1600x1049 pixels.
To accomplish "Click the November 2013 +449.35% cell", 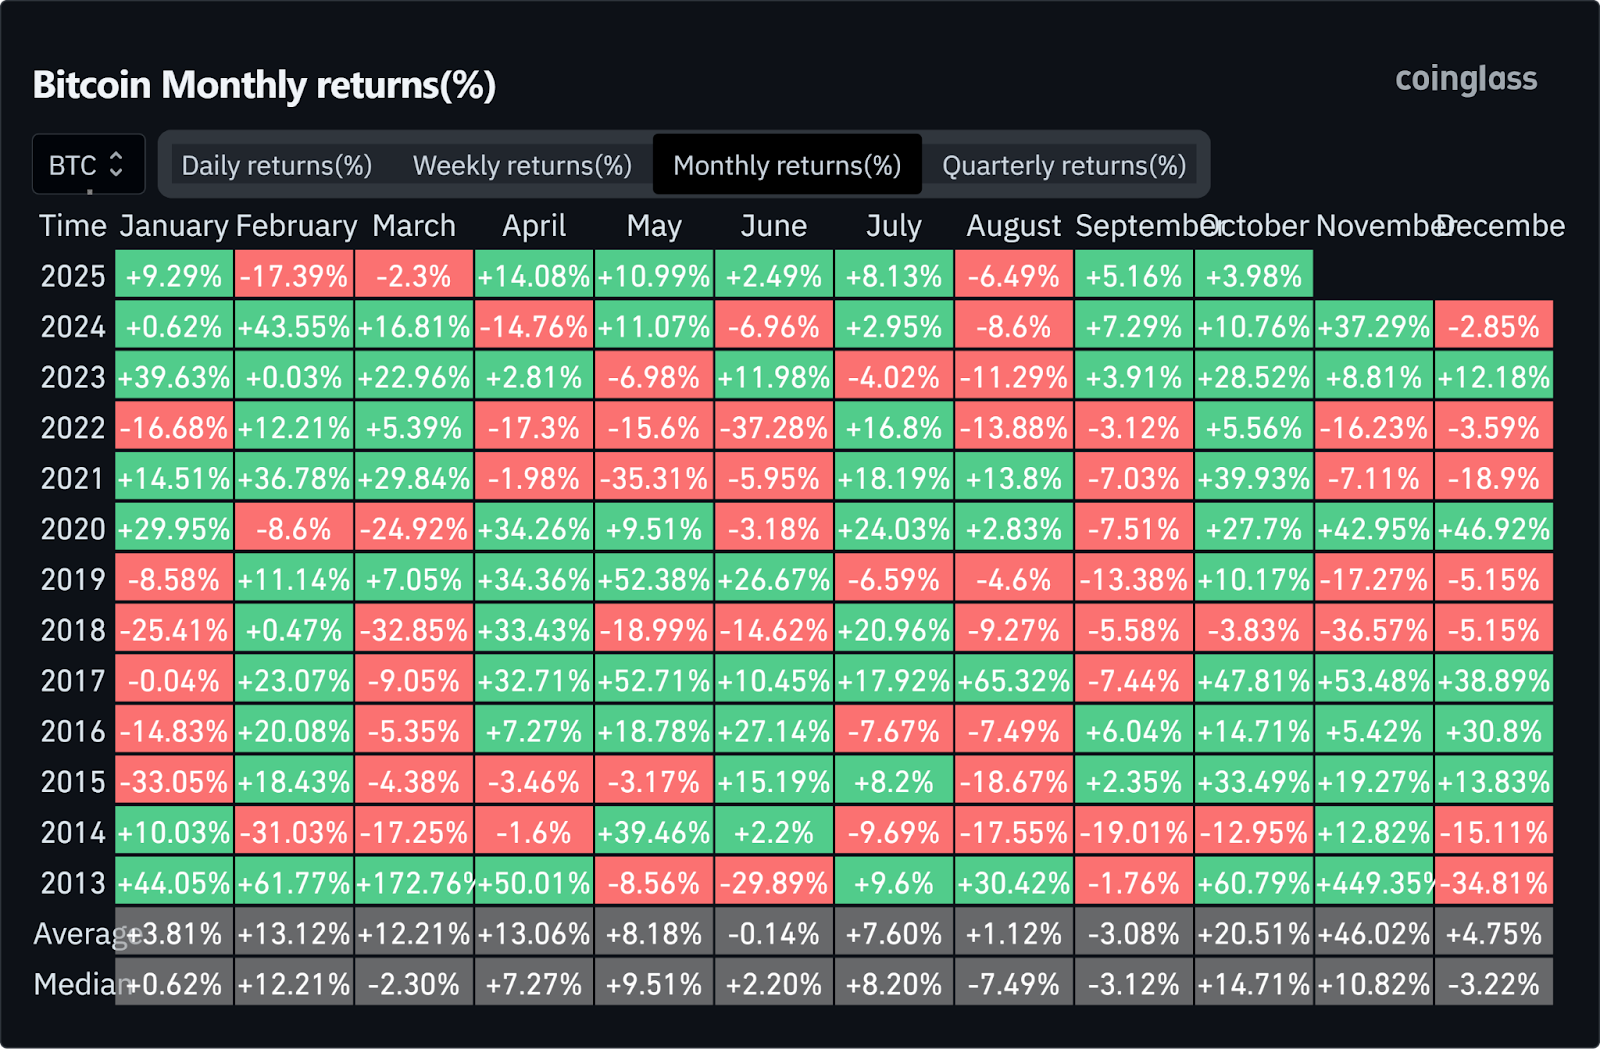I will (1374, 883).
